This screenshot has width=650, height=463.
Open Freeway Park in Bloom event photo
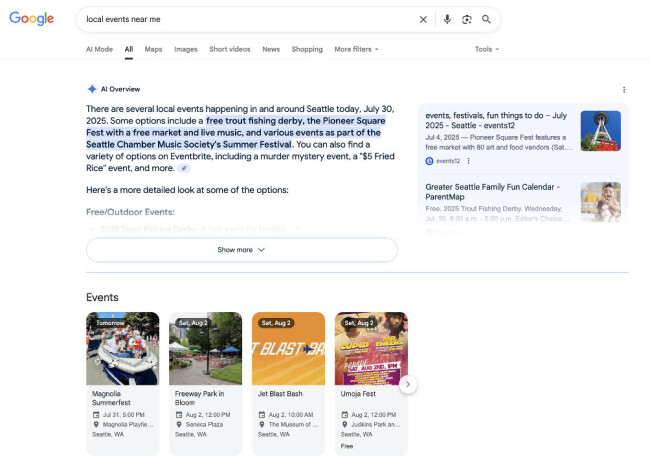pos(205,349)
